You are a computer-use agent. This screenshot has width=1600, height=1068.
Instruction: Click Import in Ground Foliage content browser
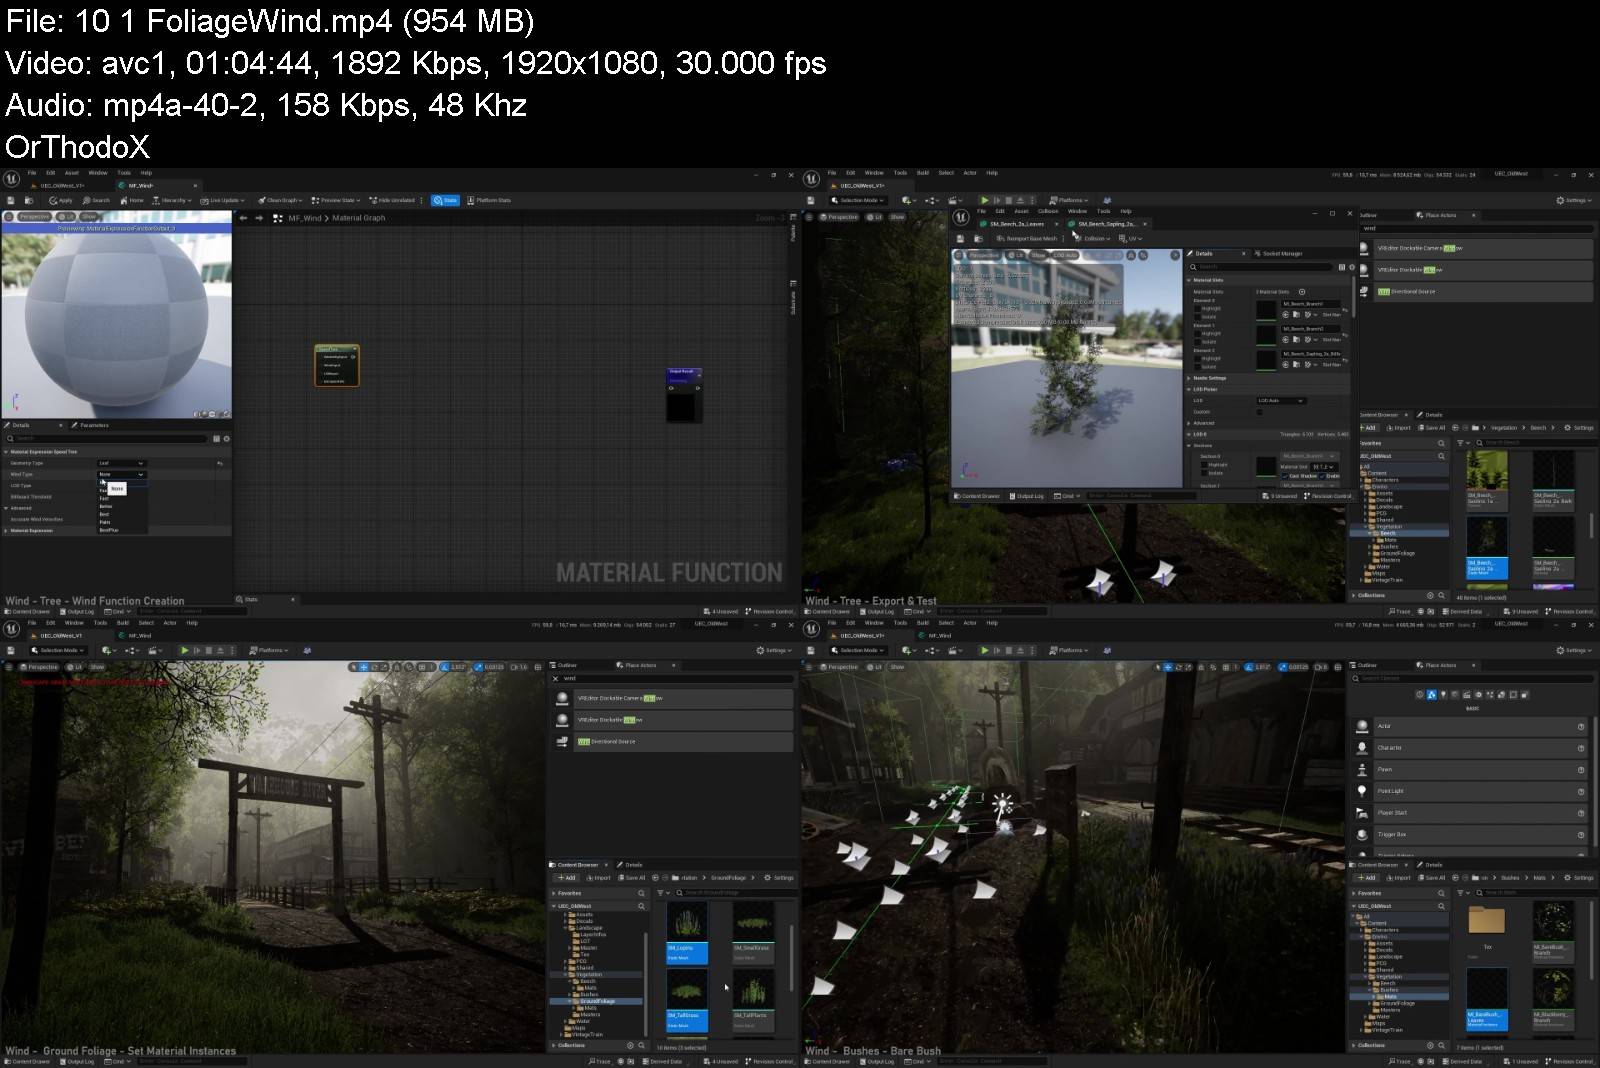[x=599, y=878]
